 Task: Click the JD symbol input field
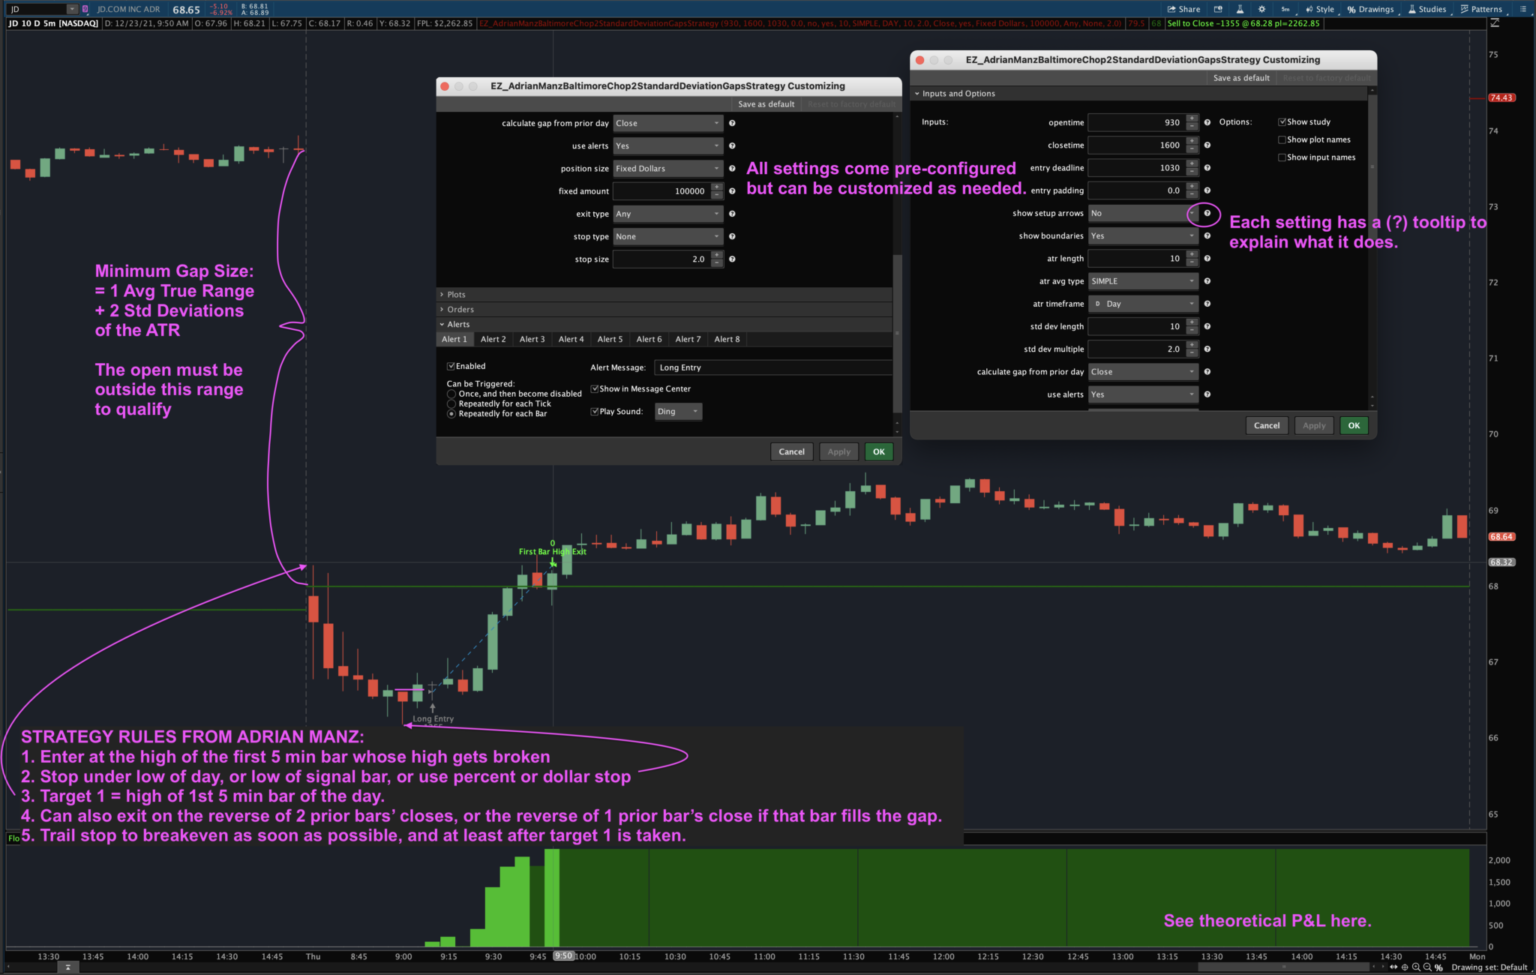(30, 9)
